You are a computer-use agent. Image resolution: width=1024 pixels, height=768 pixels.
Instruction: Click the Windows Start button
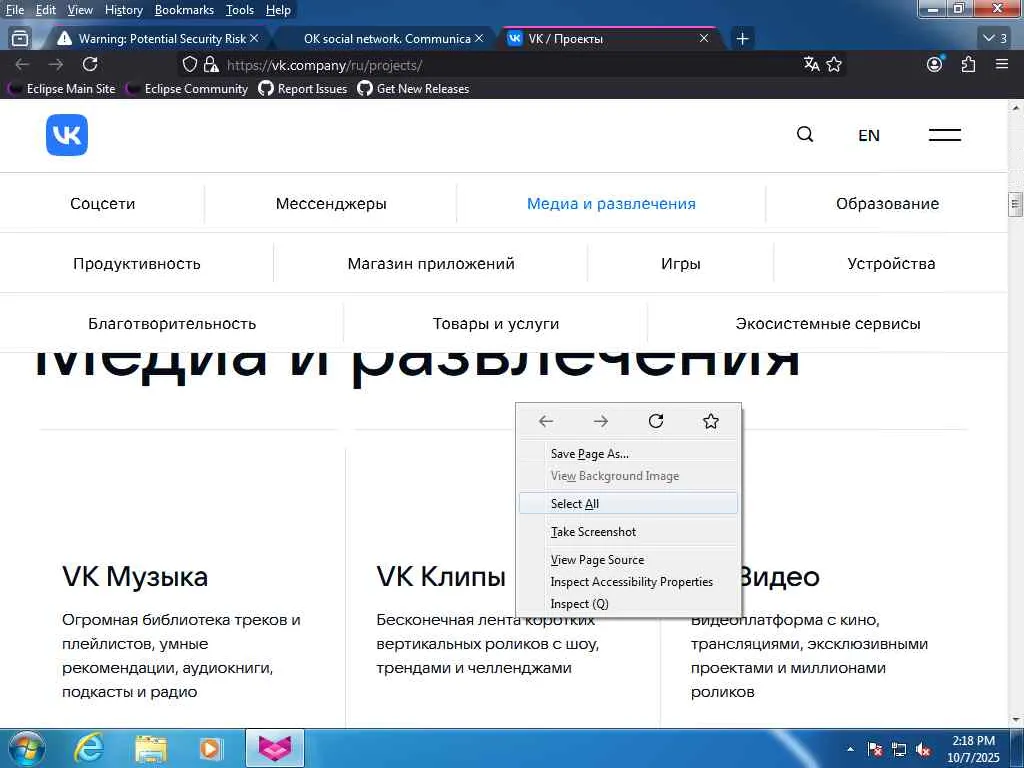[27, 748]
